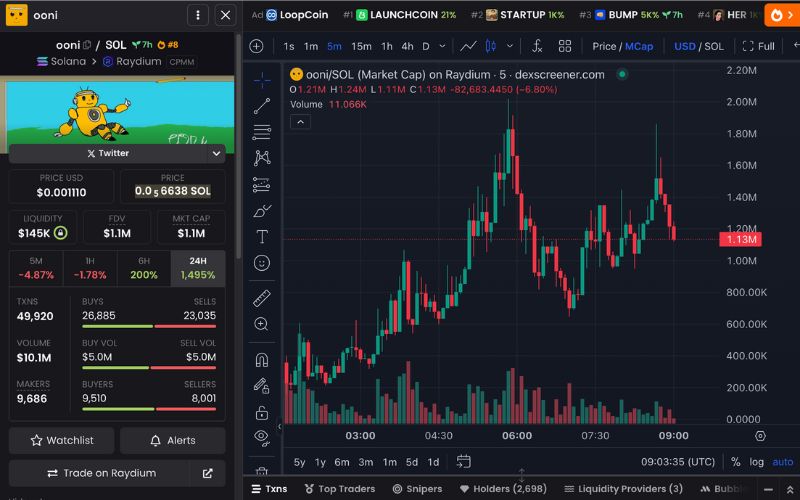
Task: Select the pattern drawing tool
Action: click(262, 158)
